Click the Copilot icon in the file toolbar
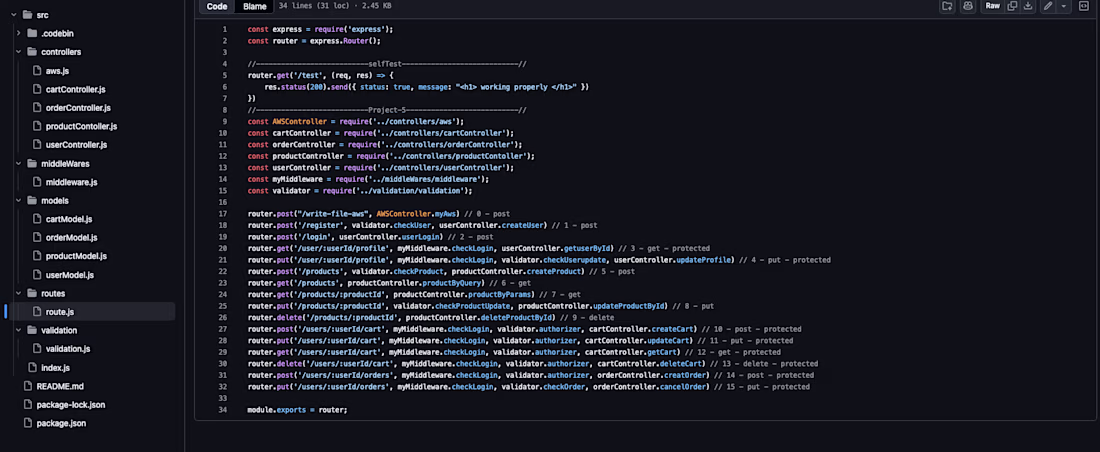The image size is (1100, 452). [968, 6]
